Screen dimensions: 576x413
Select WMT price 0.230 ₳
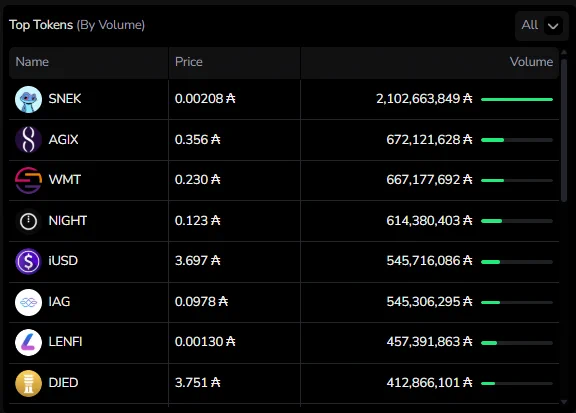click(198, 180)
